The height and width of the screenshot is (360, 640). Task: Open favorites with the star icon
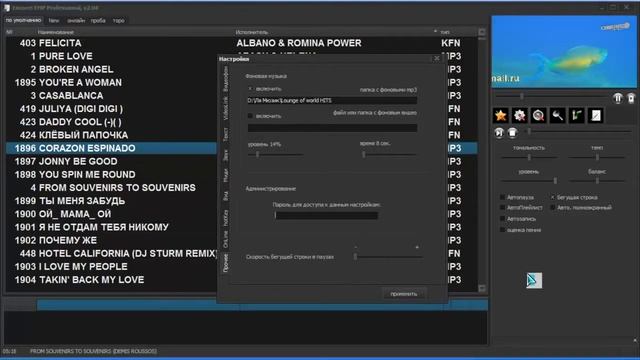click(500, 116)
